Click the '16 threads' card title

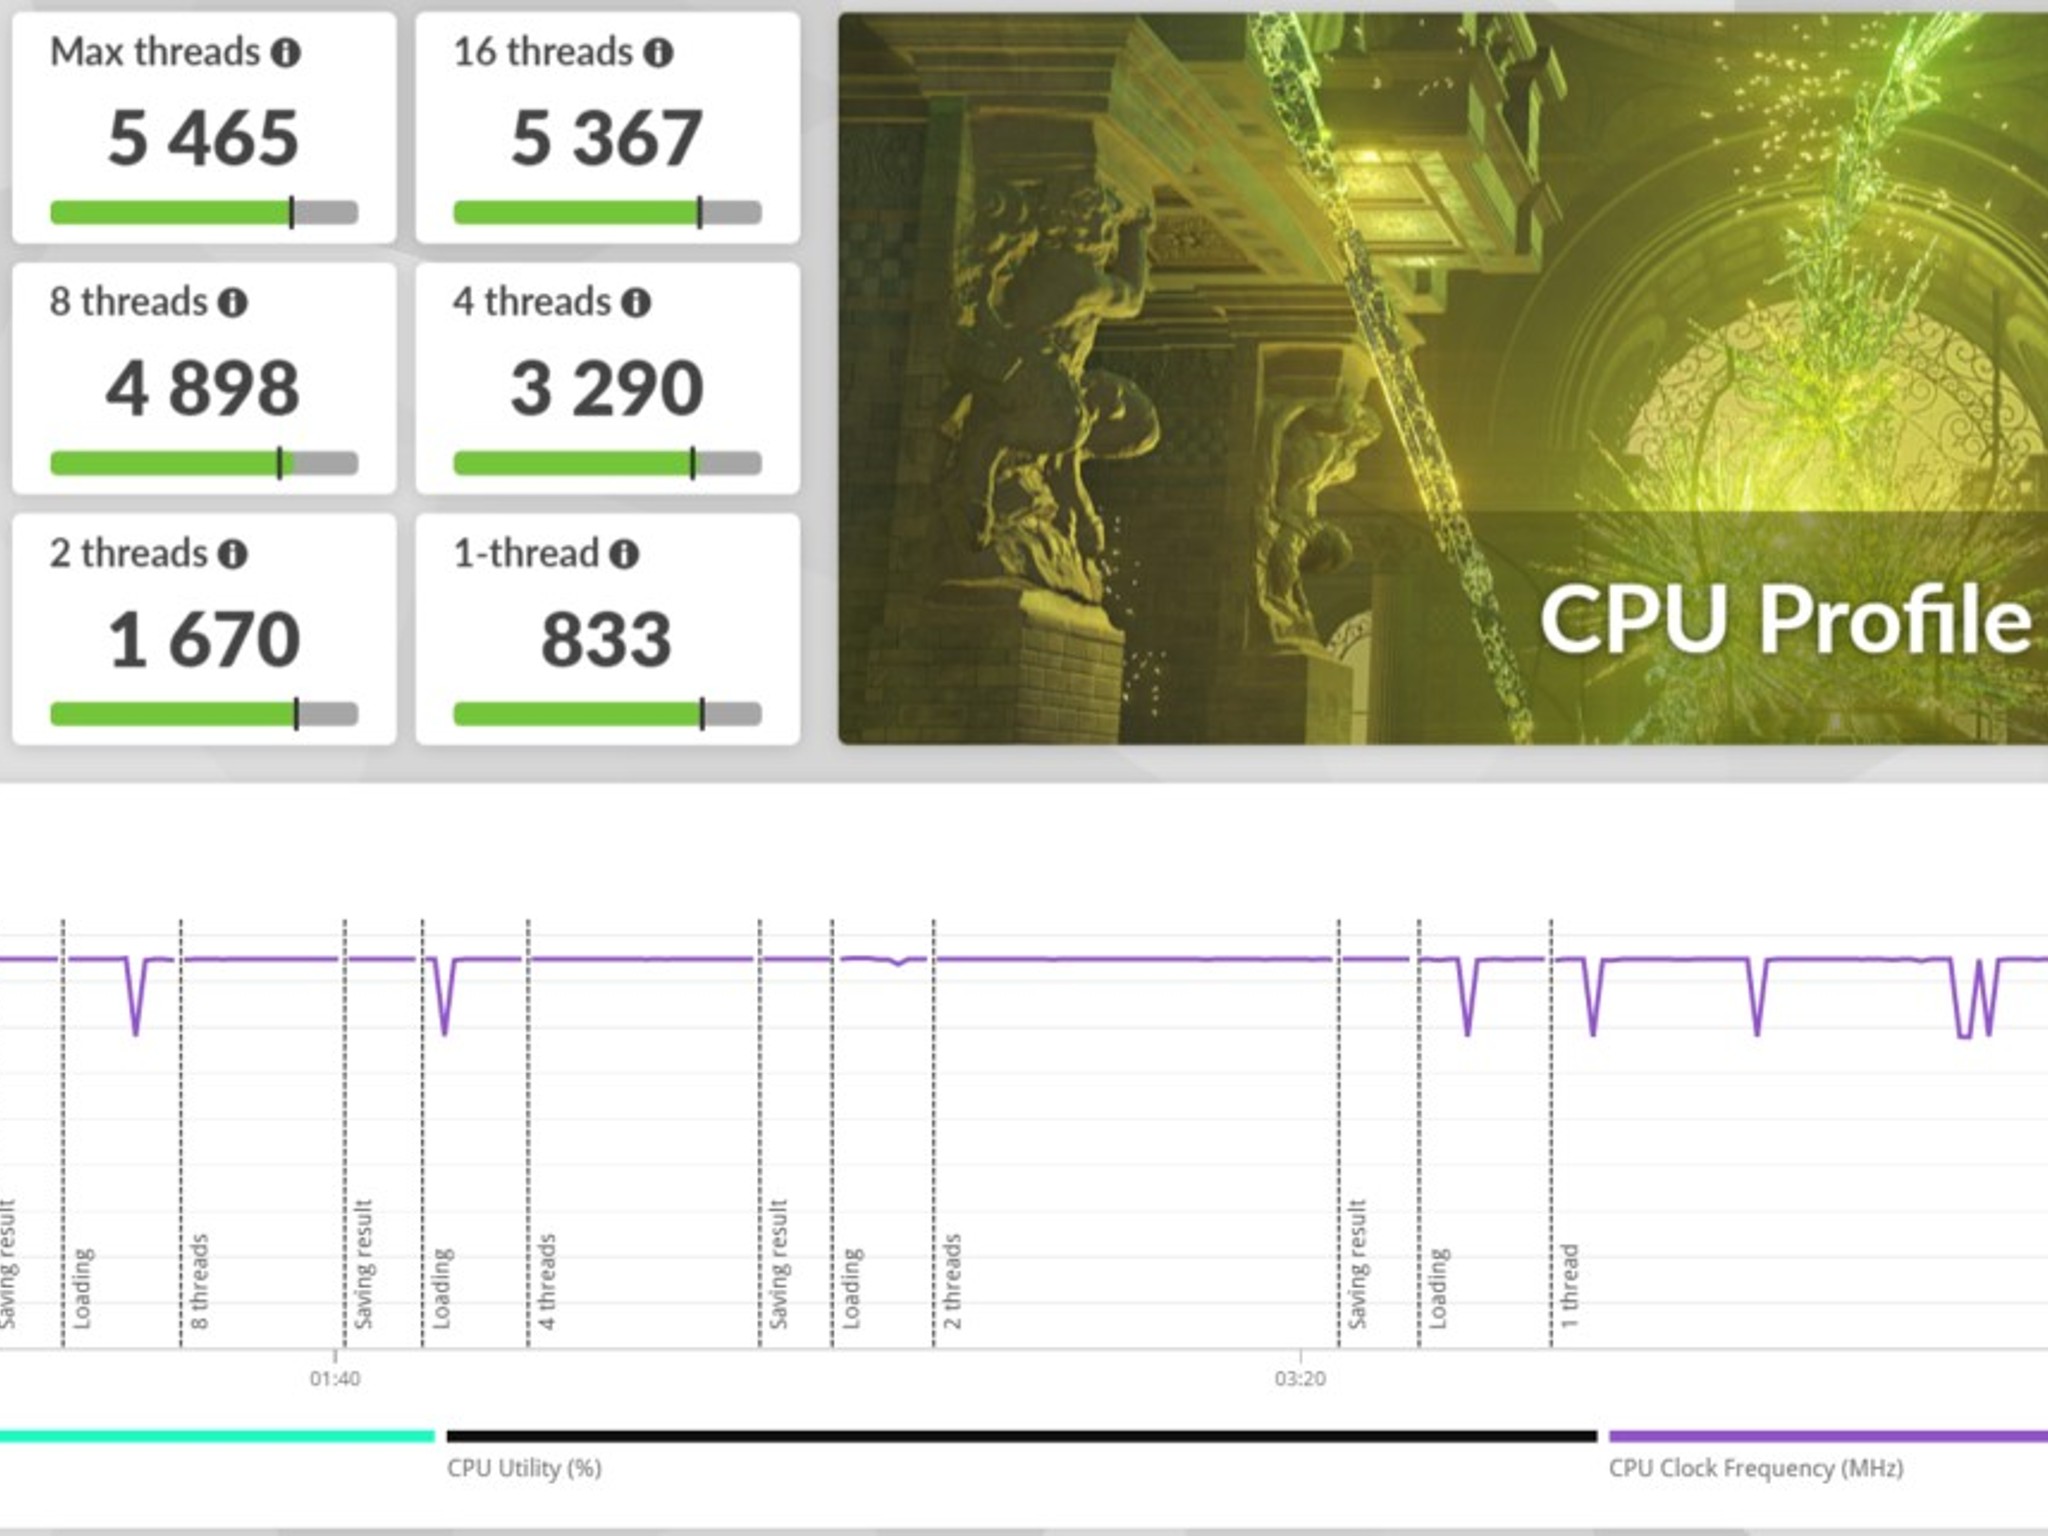[x=543, y=52]
